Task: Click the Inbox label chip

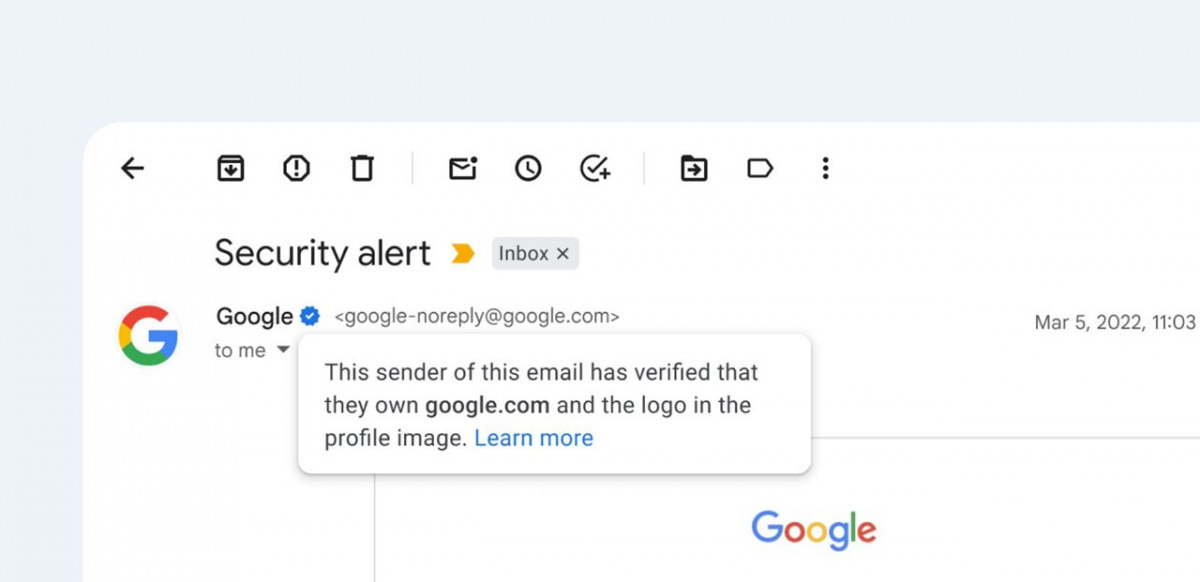Action: [x=524, y=254]
